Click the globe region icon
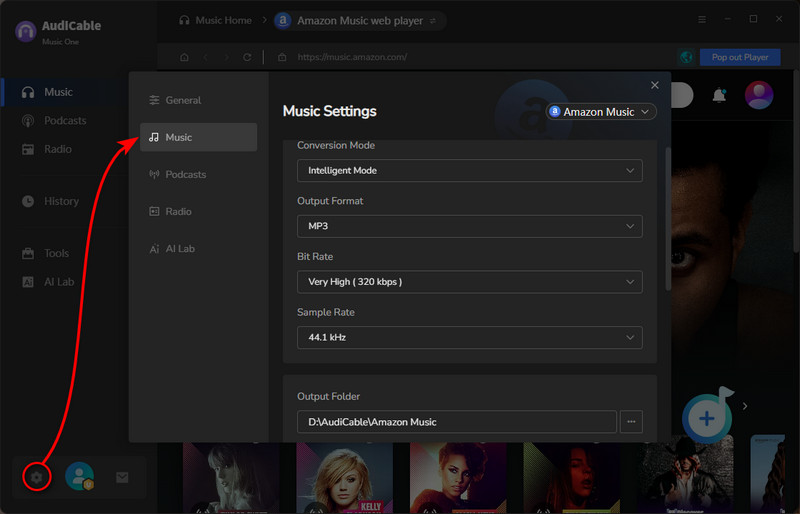This screenshot has height=514, width=800. tap(686, 57)
